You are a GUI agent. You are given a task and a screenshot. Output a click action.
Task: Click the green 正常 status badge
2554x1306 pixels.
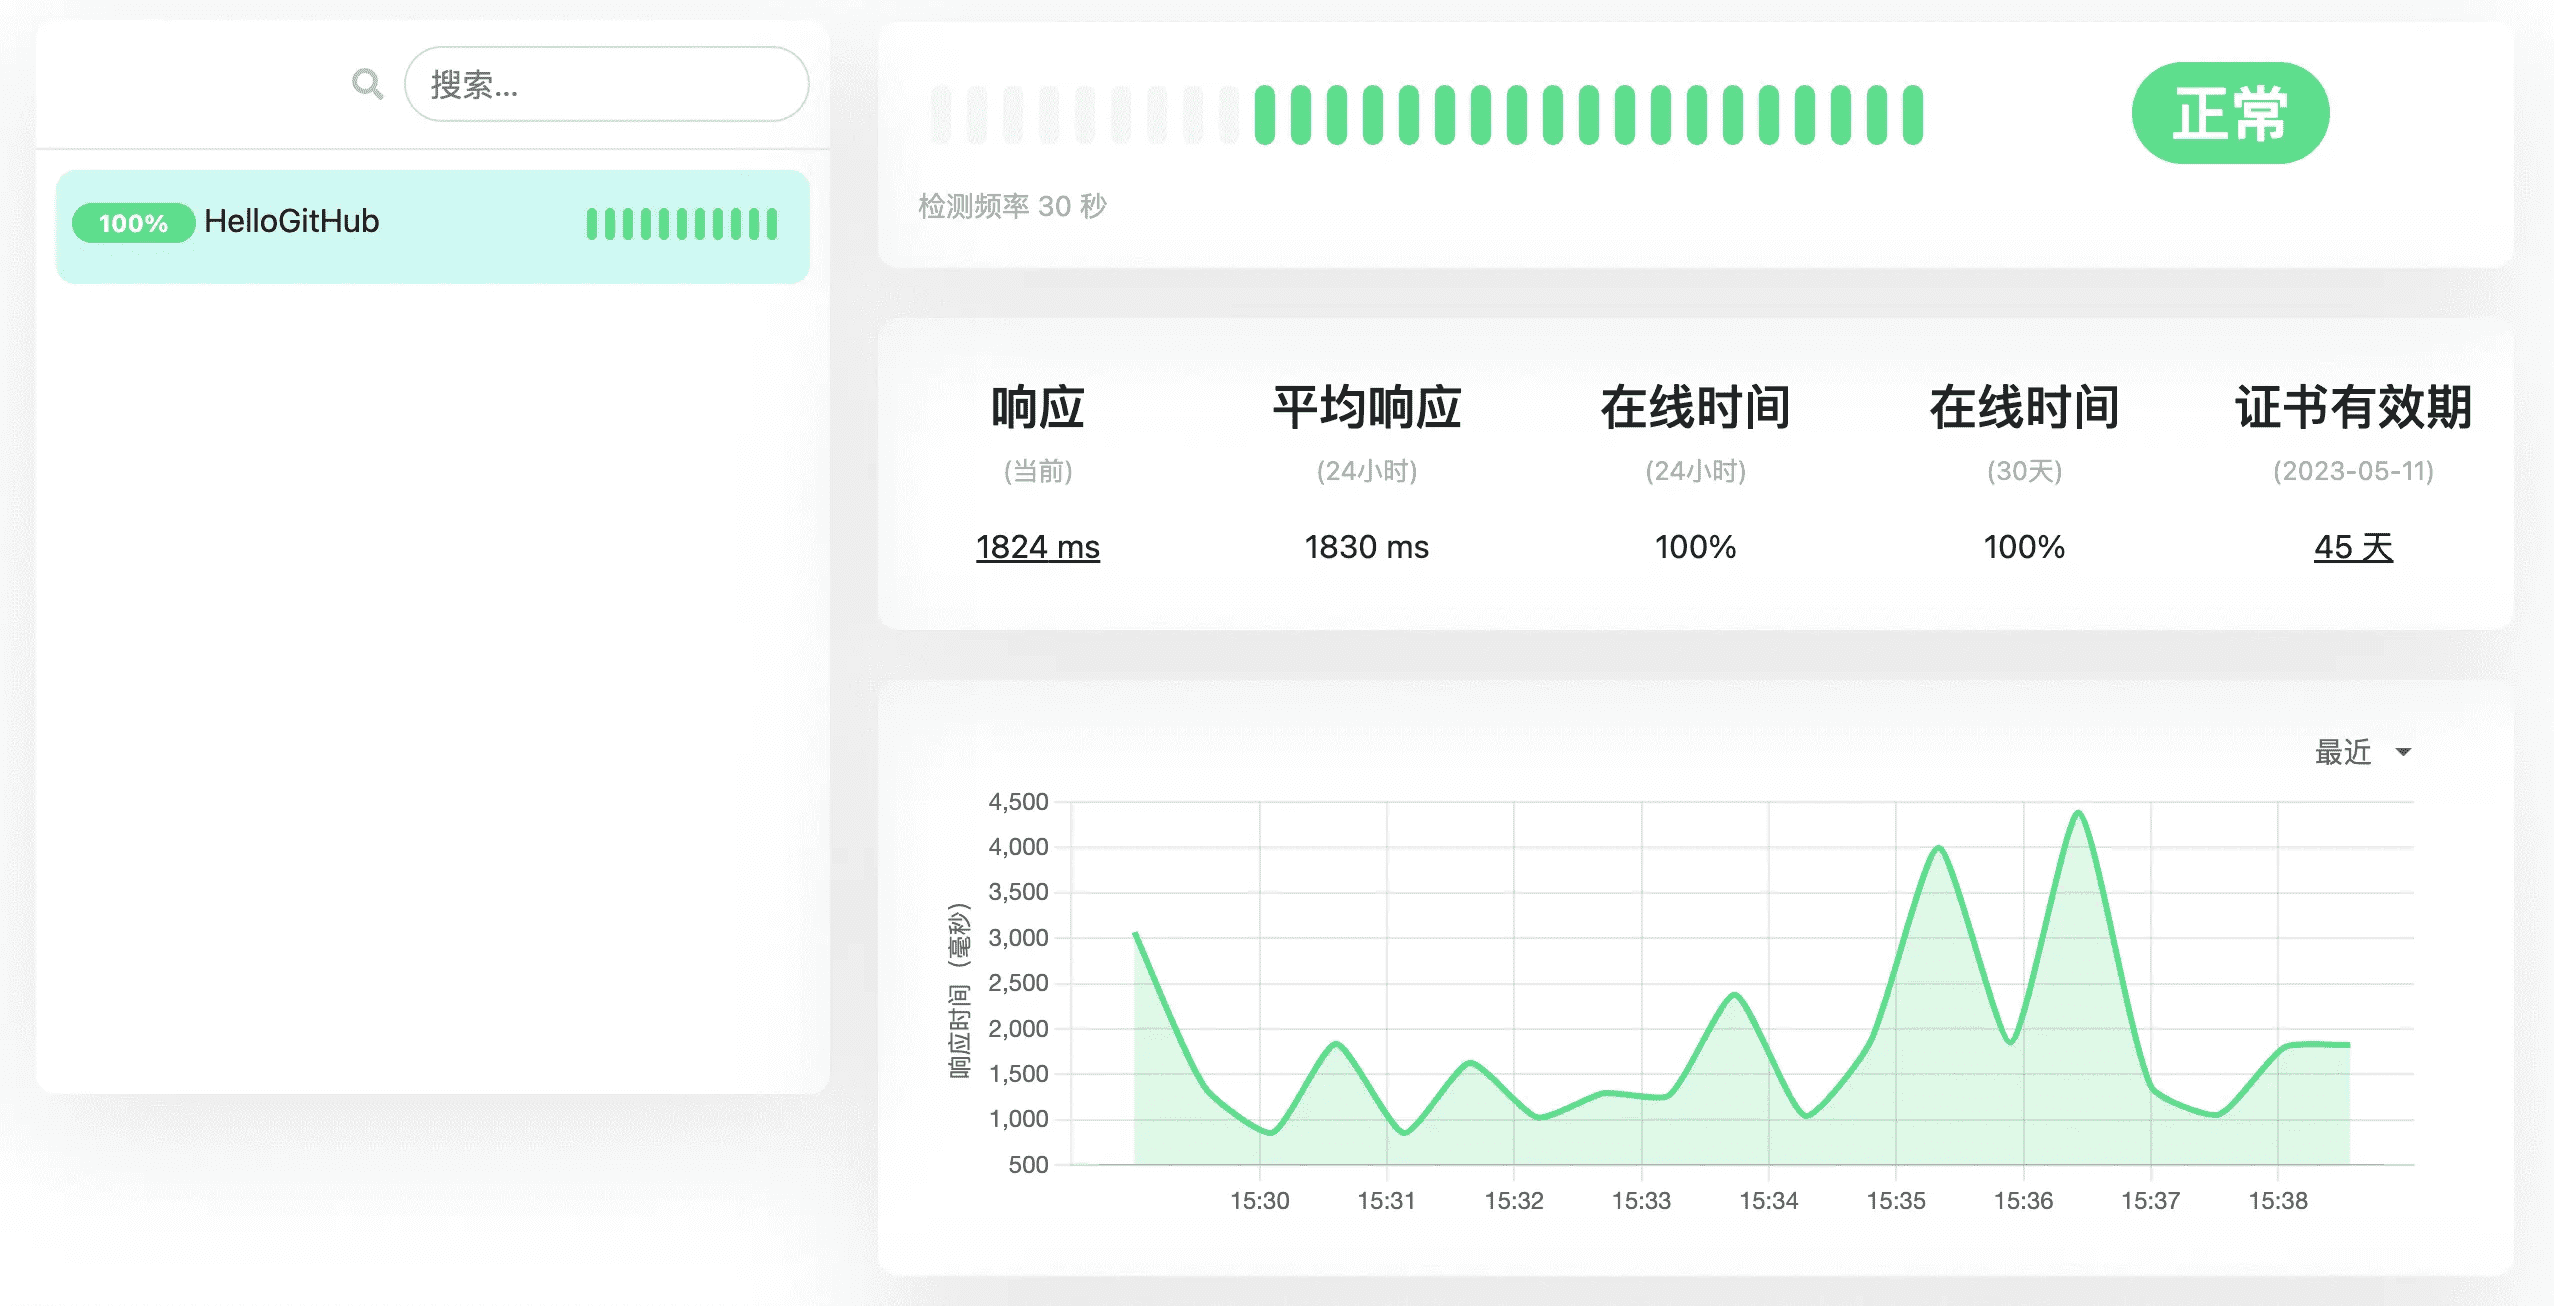[x=2229, y=113]
